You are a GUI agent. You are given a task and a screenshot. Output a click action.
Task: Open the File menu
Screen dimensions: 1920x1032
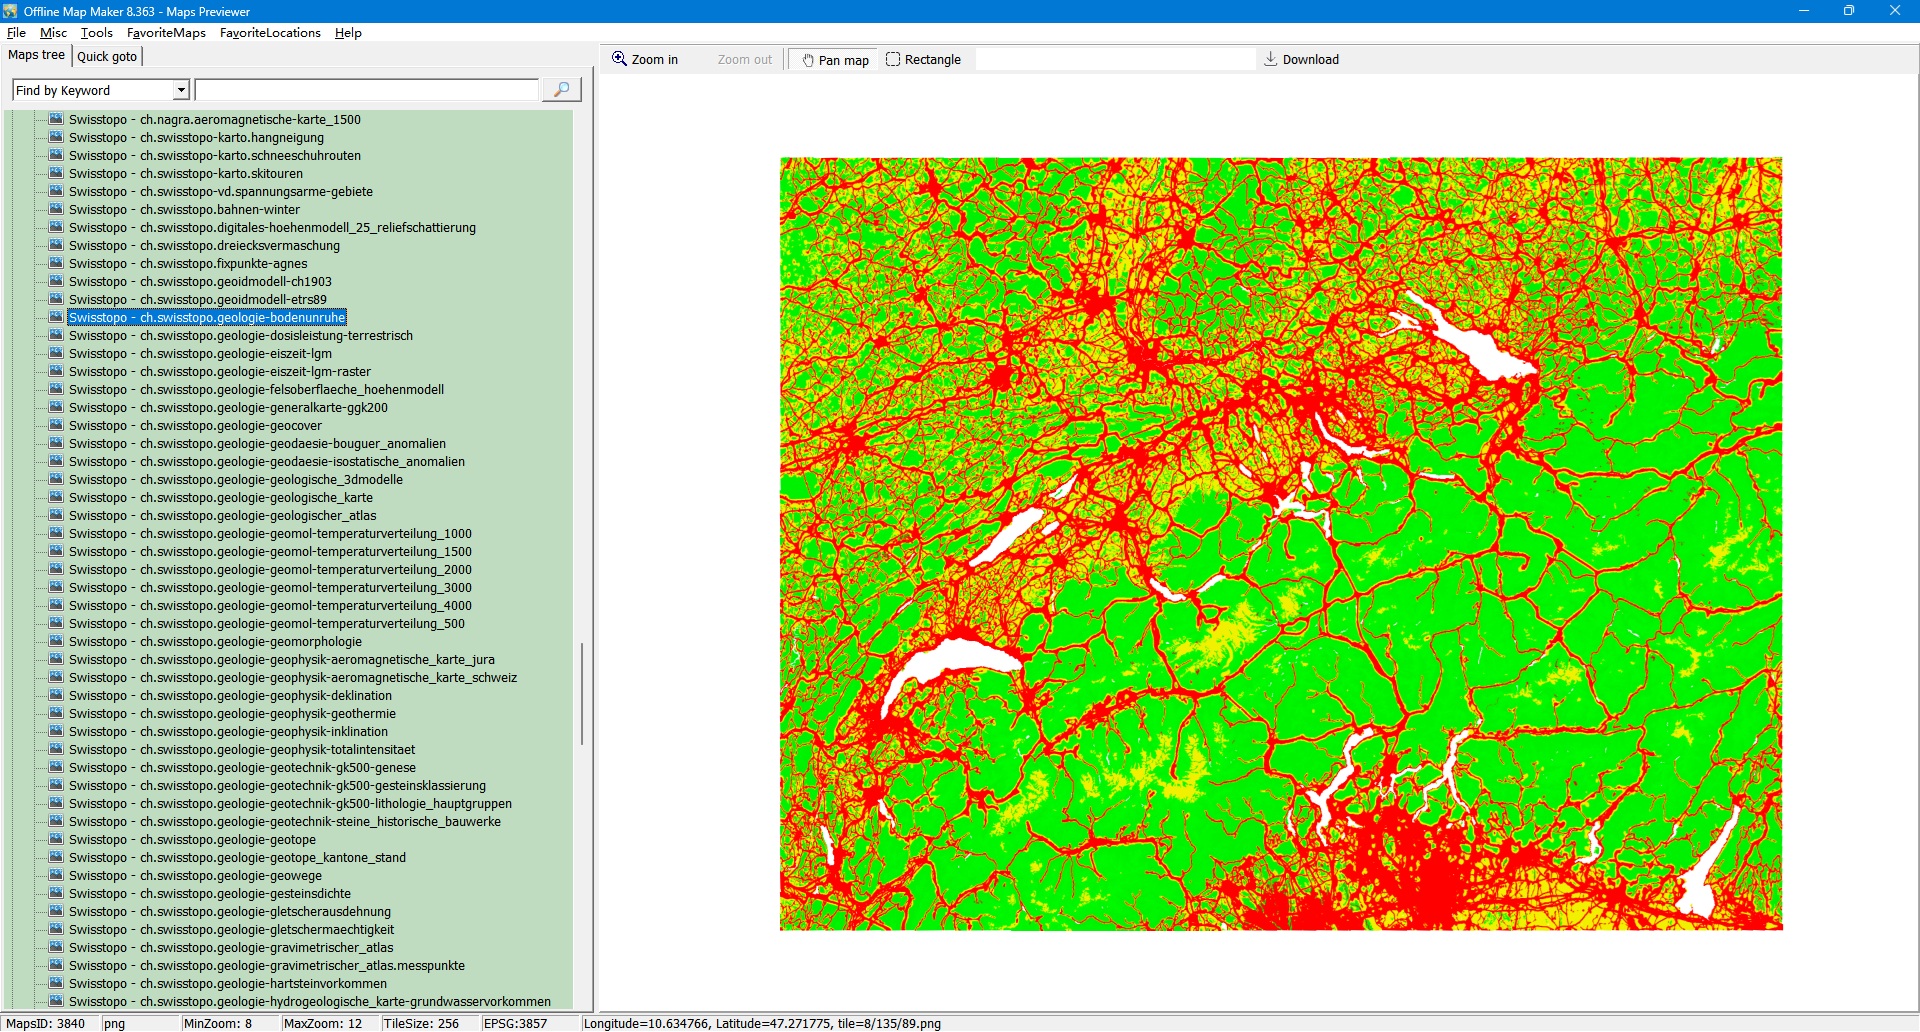click(16, 33)
